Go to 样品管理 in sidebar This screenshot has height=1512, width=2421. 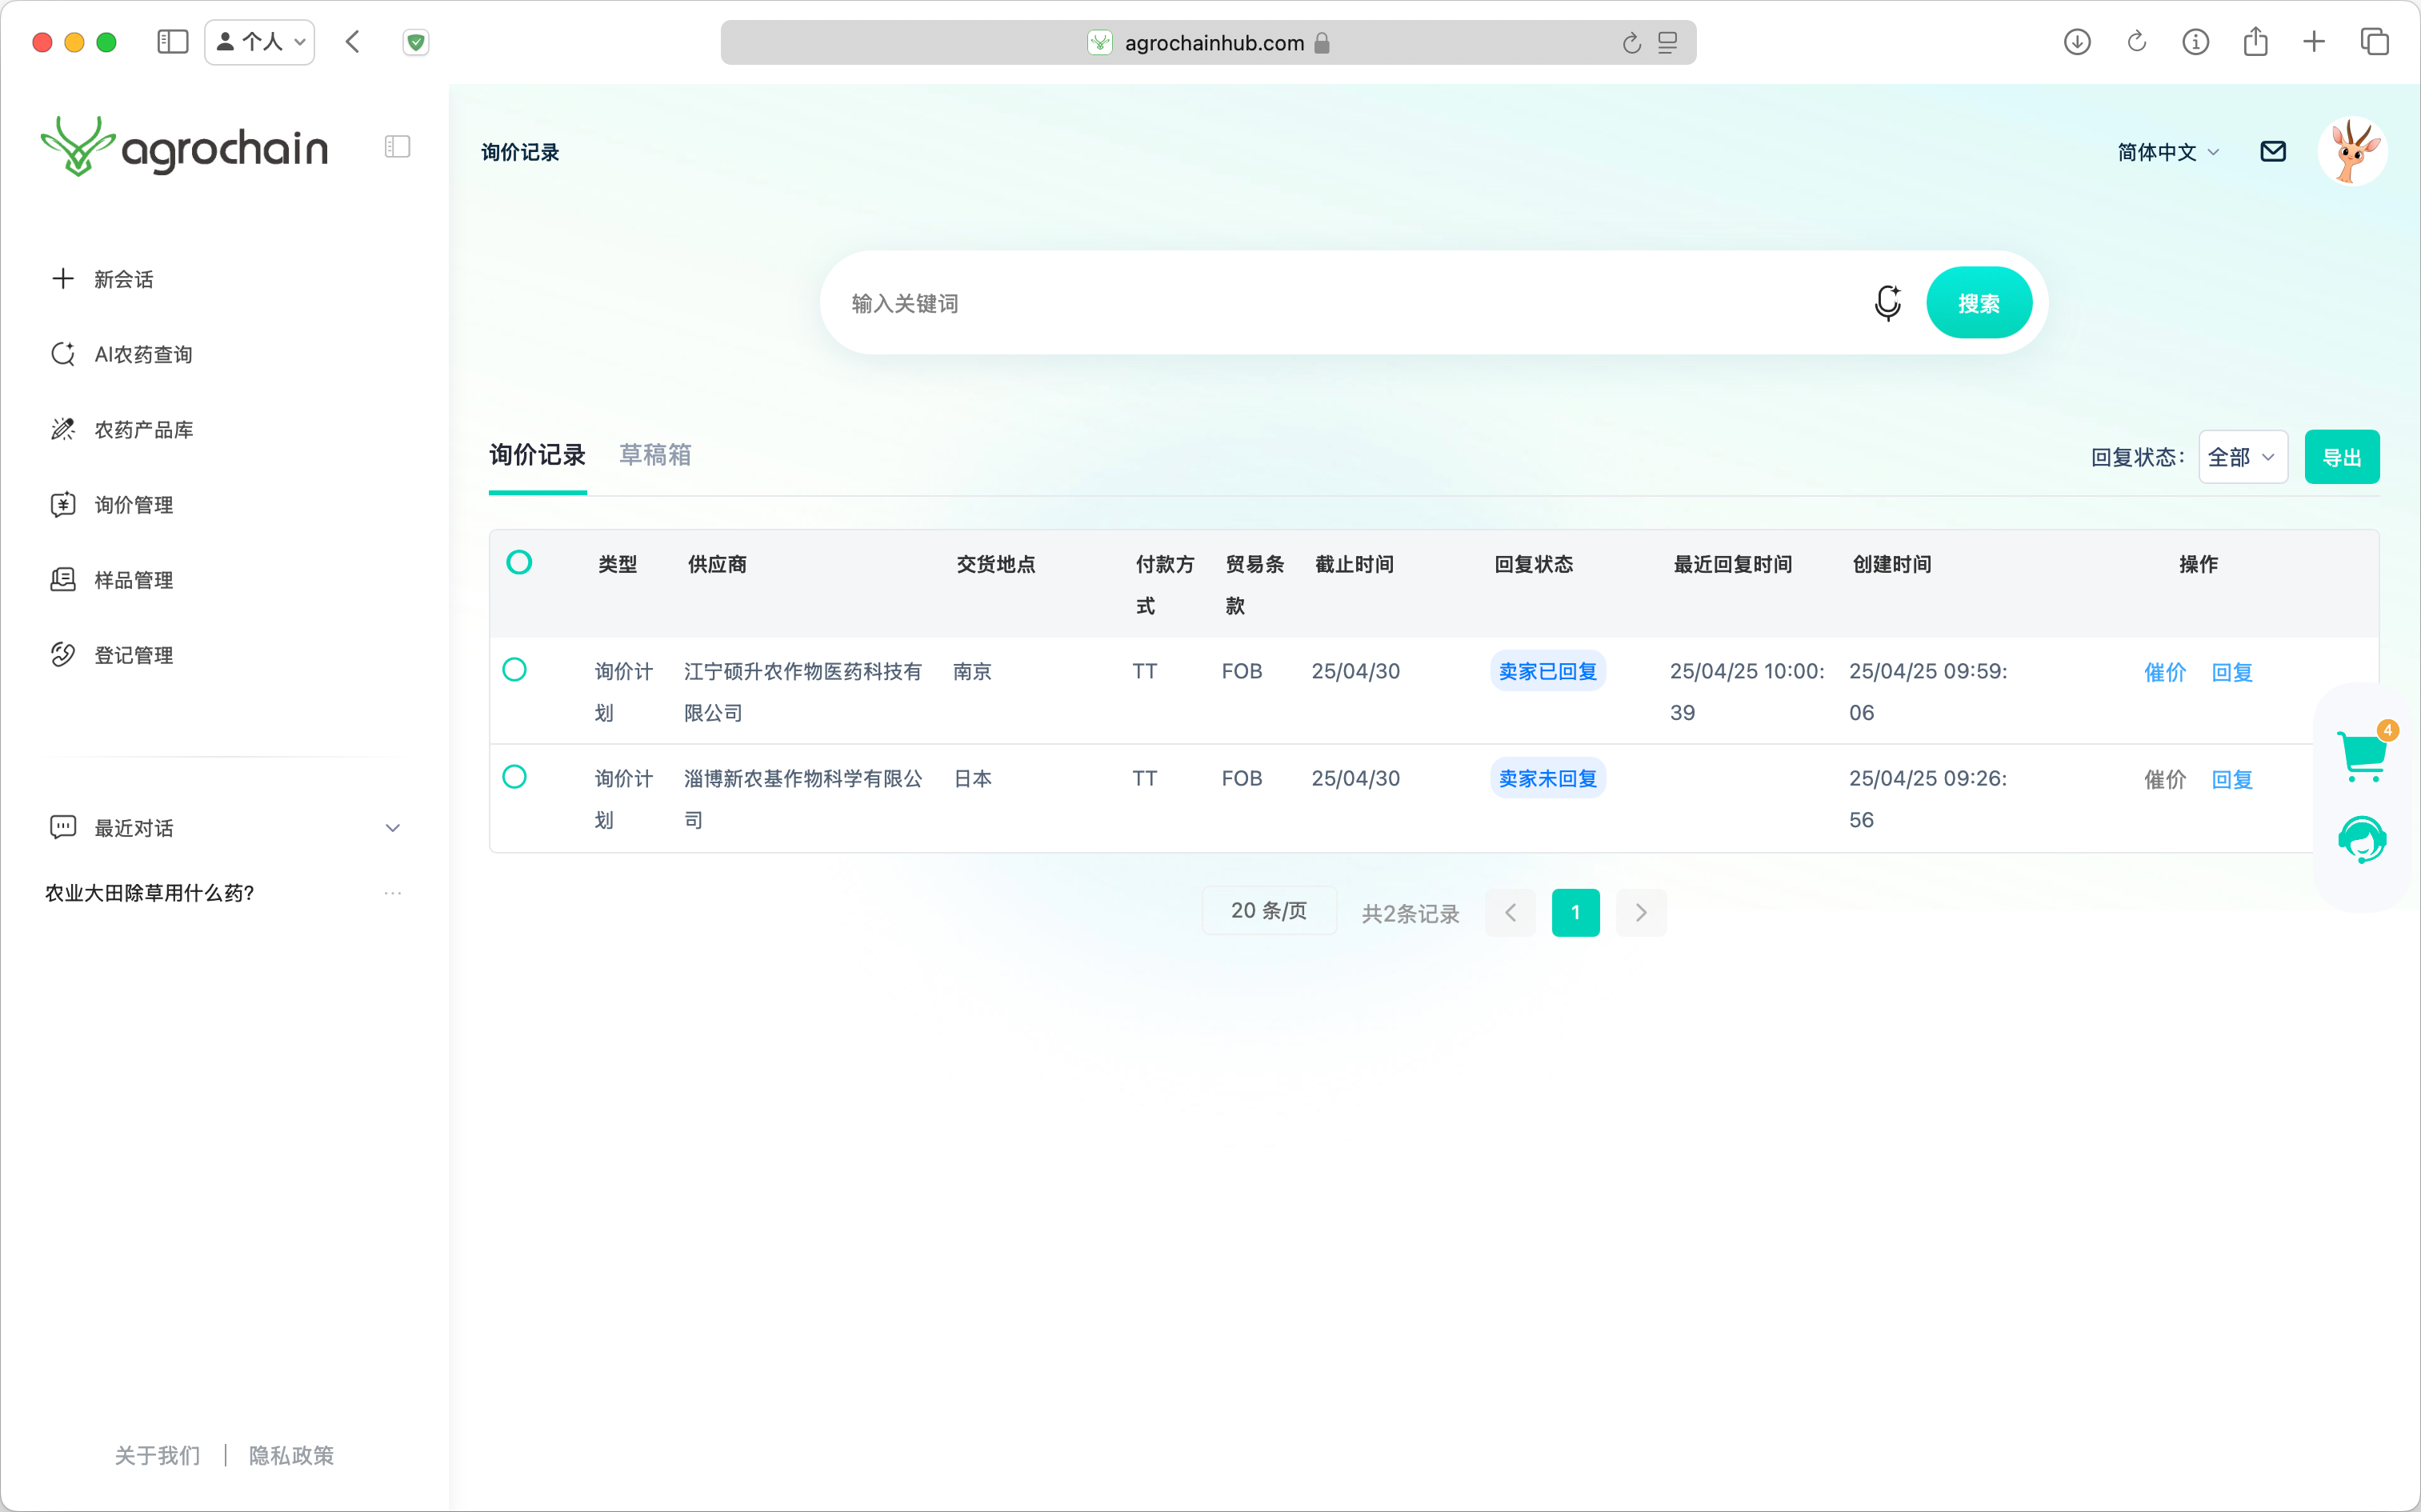click(x=133, y=580)
